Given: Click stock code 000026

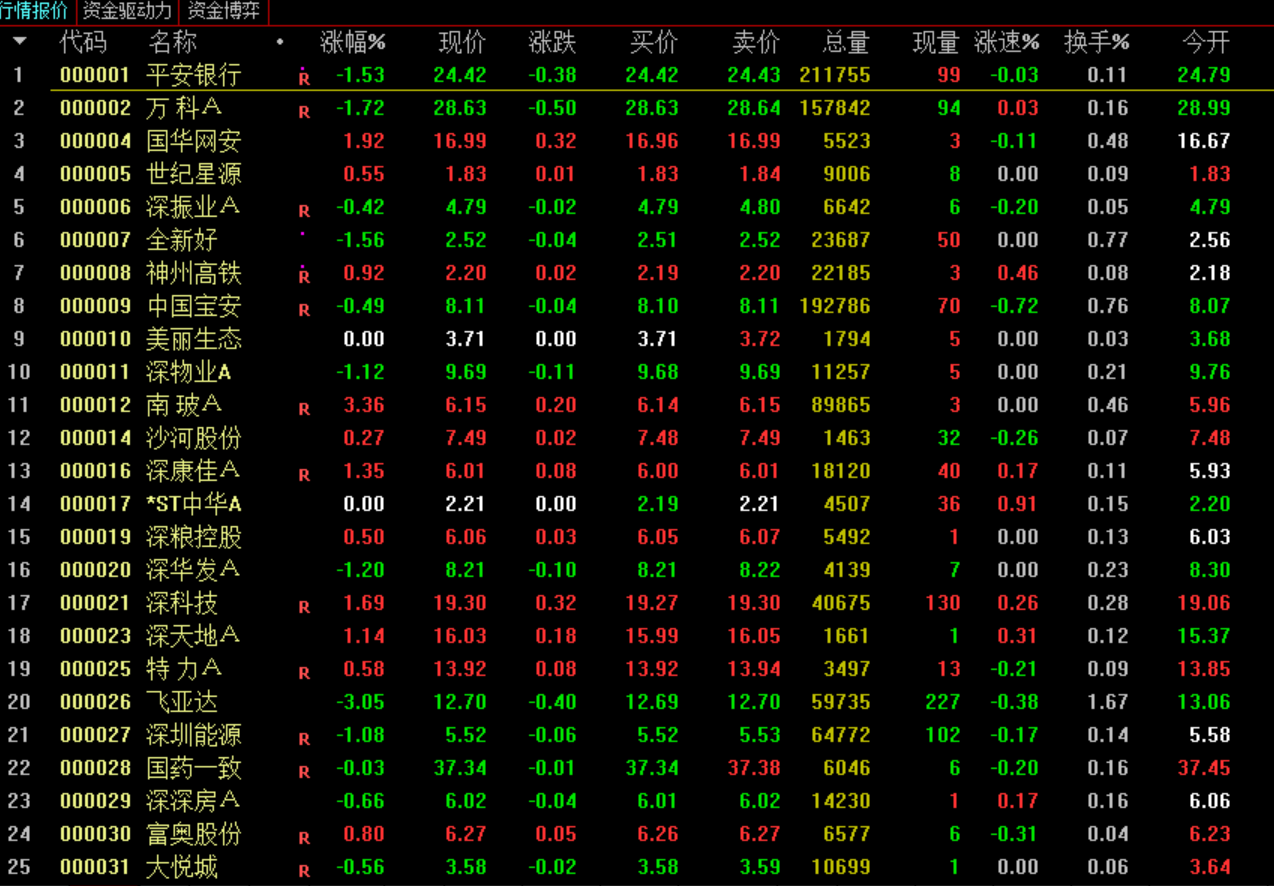Looking at the screenshot, I should tap(95, 702).
